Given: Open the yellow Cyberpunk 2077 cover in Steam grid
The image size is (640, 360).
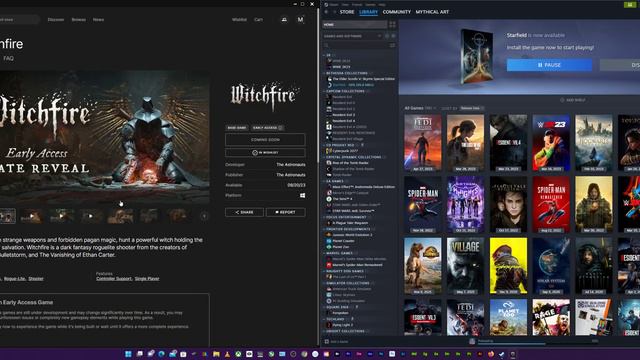Looking at the screenshot, I should coord(508,266).
